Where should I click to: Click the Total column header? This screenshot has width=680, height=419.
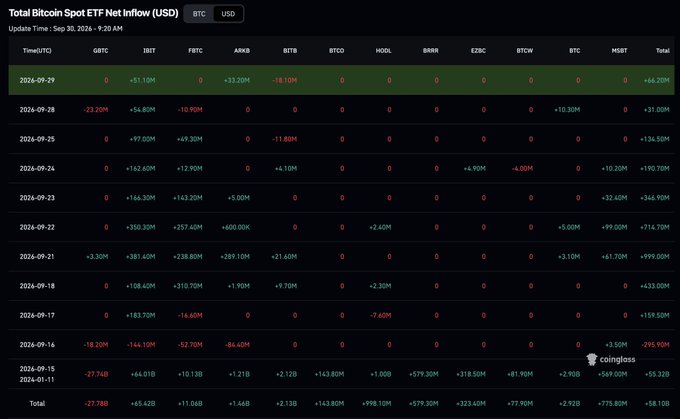click(x=663, y=51)
